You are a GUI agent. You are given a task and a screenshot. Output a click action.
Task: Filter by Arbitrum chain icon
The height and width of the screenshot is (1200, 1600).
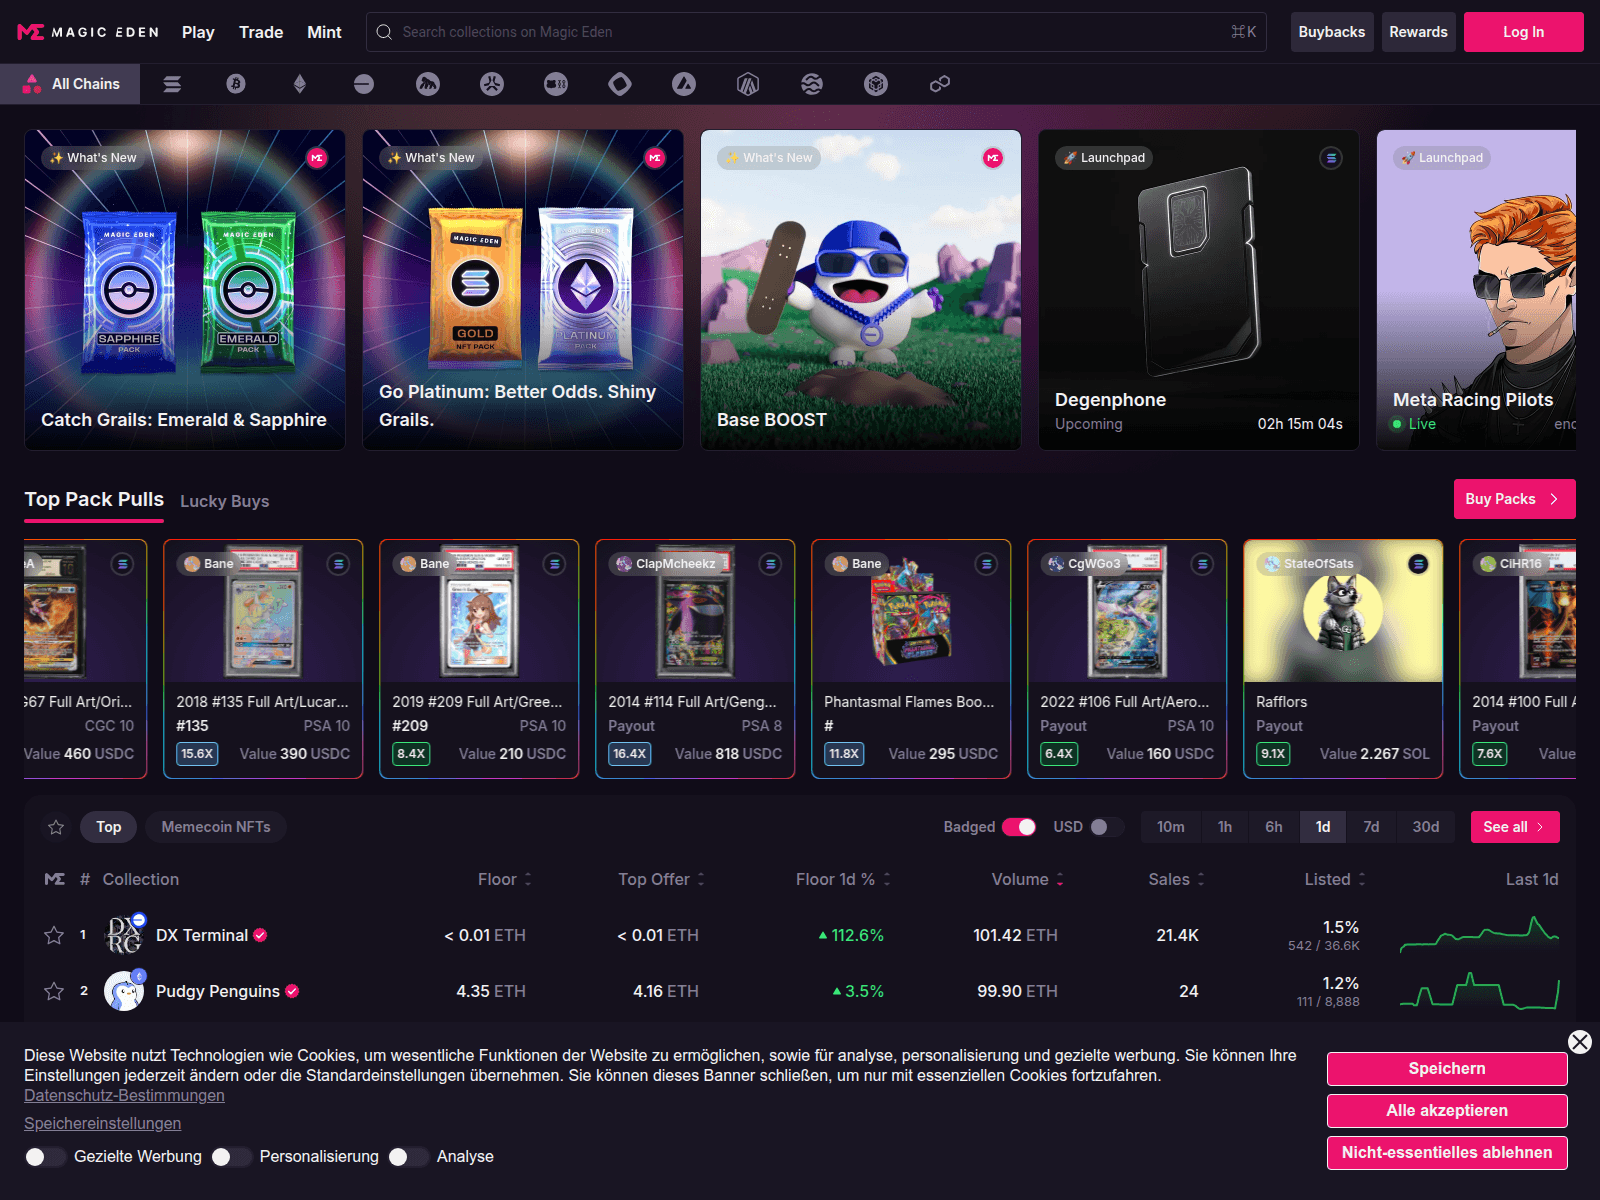(748, 84)
